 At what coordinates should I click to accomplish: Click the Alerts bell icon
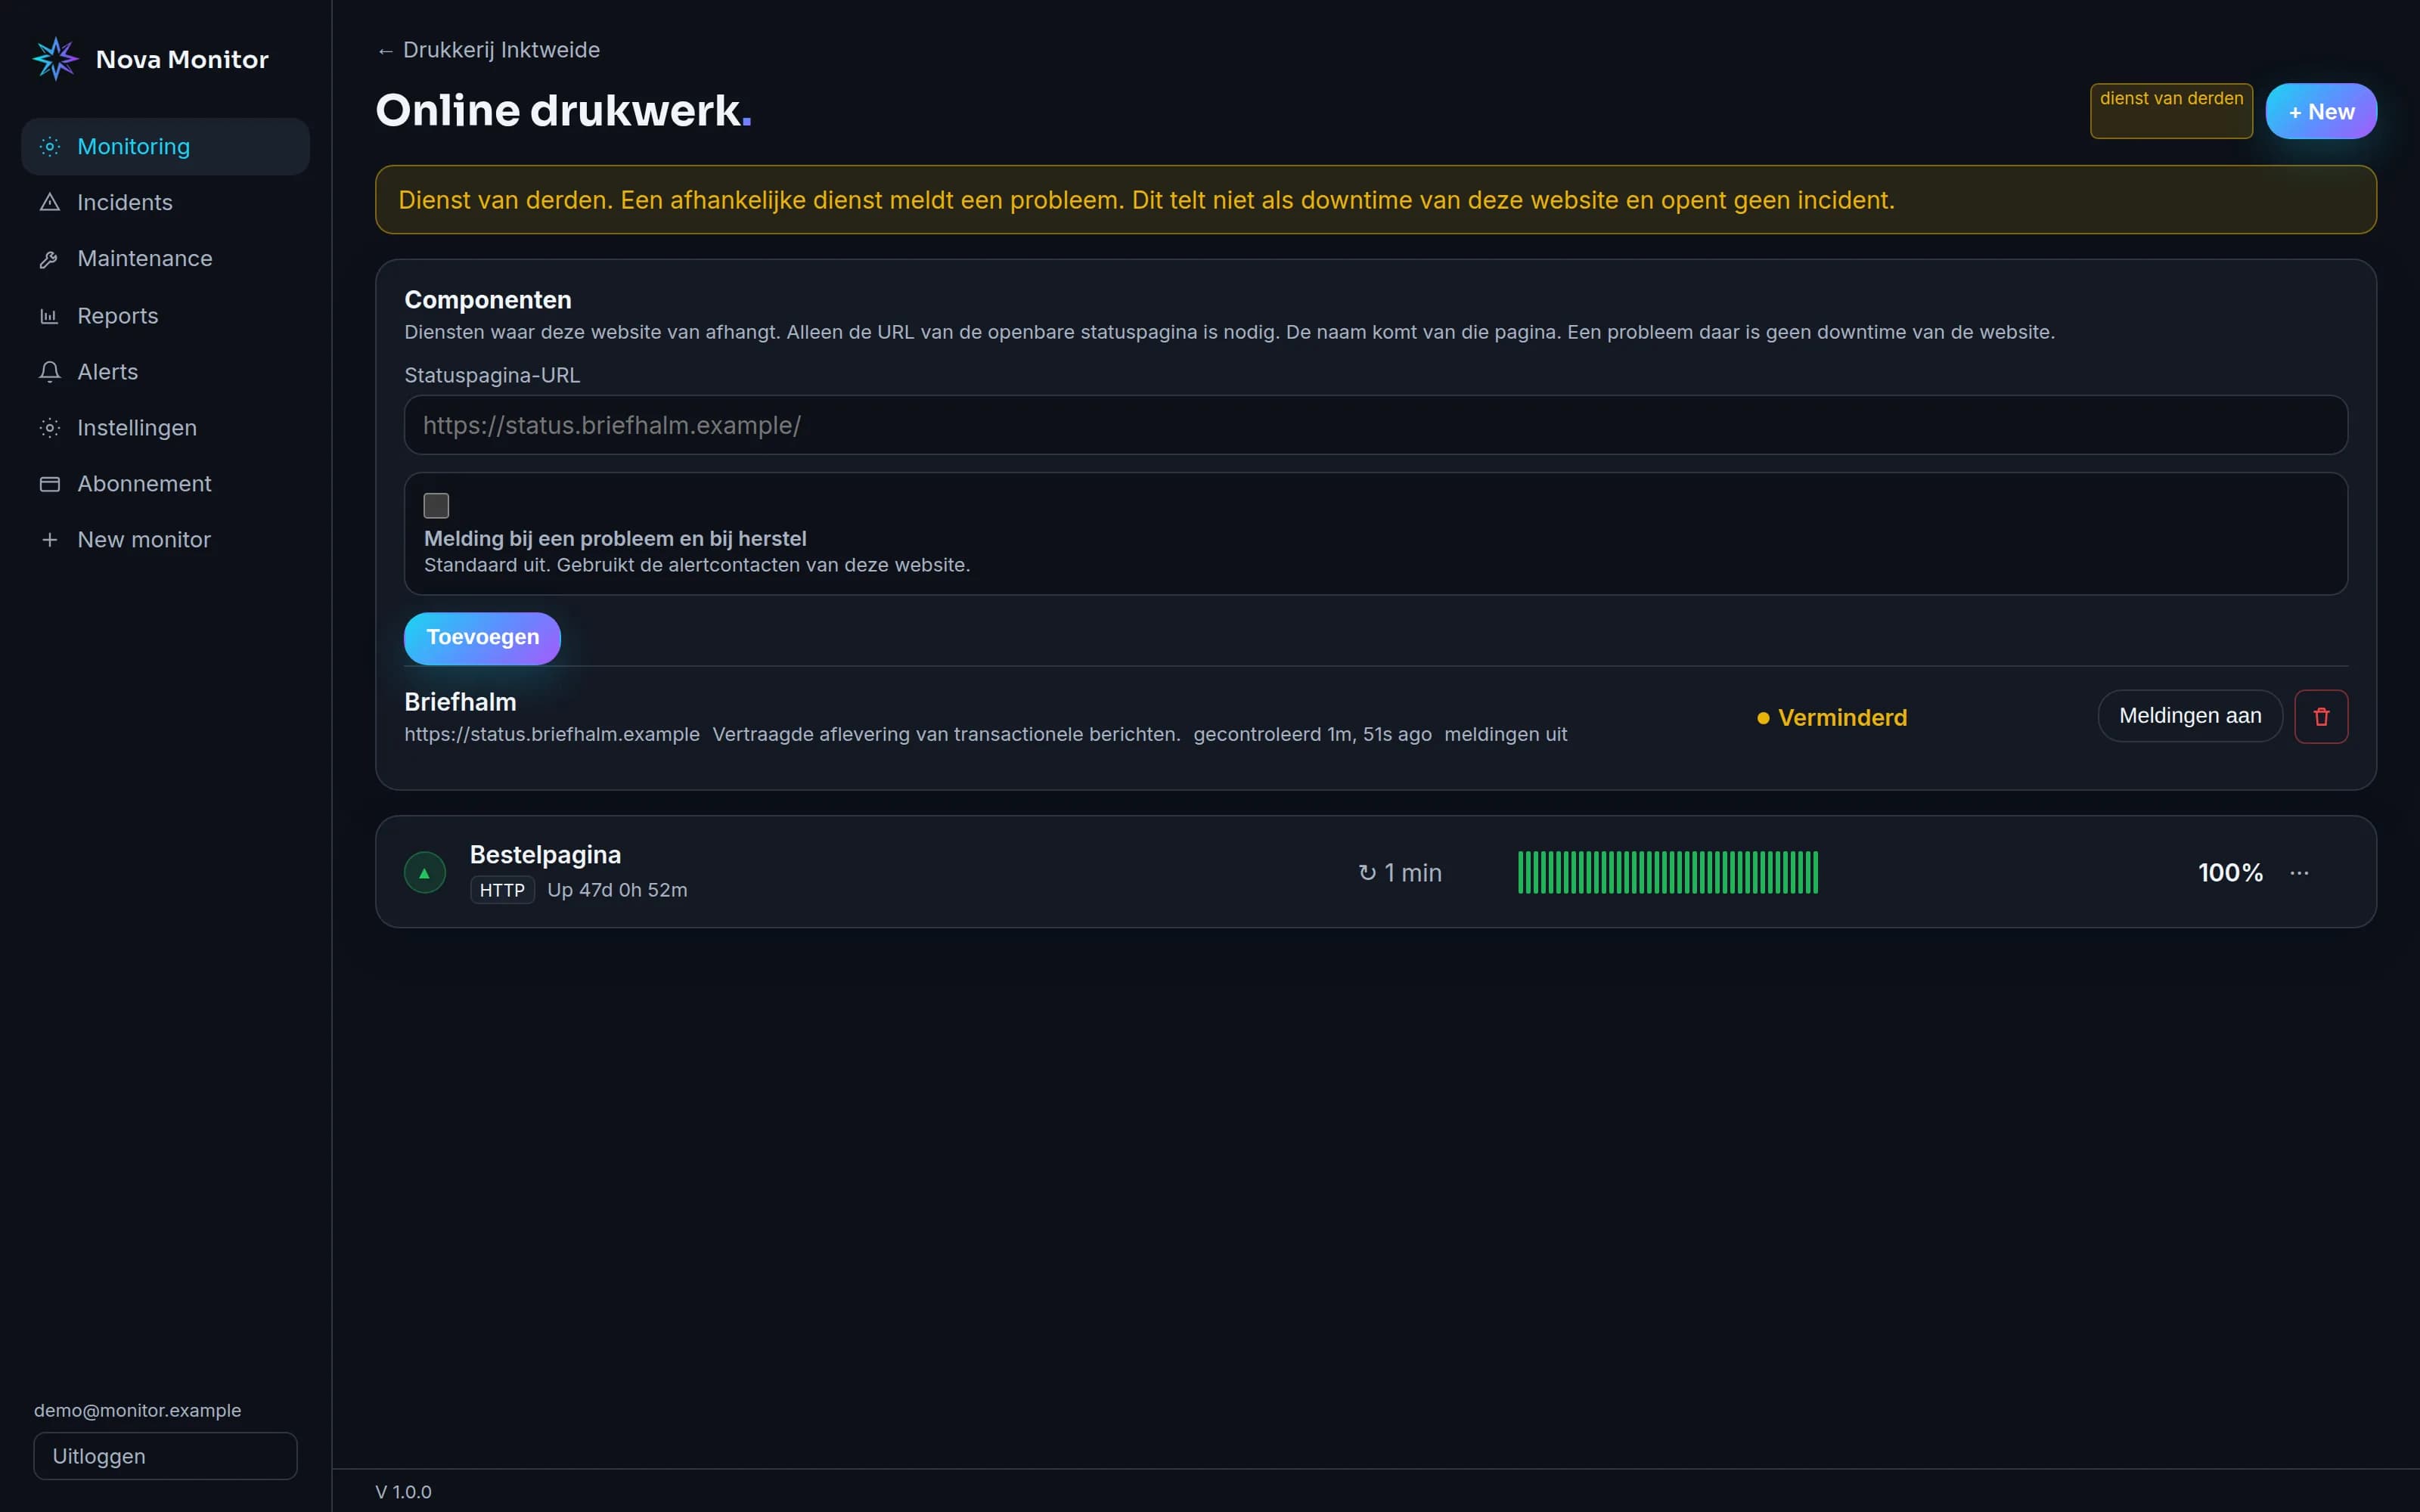[x=50, y=372]
